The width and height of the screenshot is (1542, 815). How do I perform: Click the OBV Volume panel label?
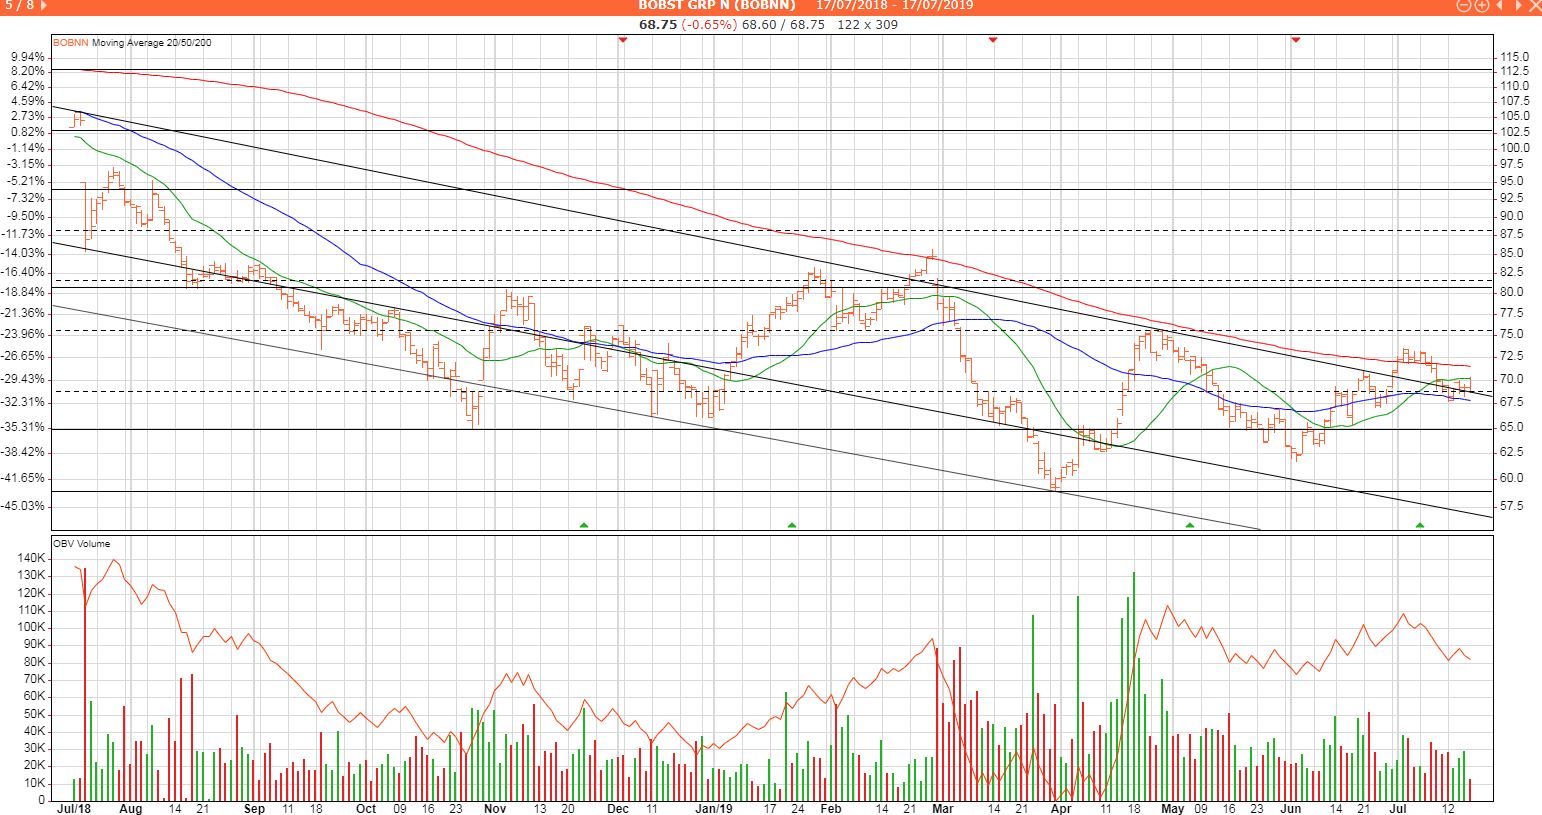point(81,544)
